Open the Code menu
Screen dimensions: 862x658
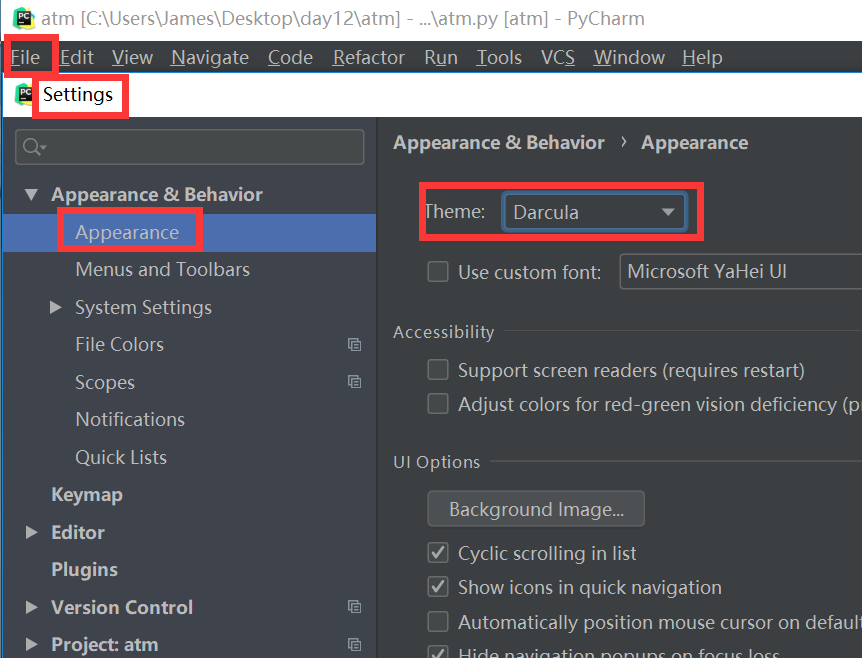290,57
